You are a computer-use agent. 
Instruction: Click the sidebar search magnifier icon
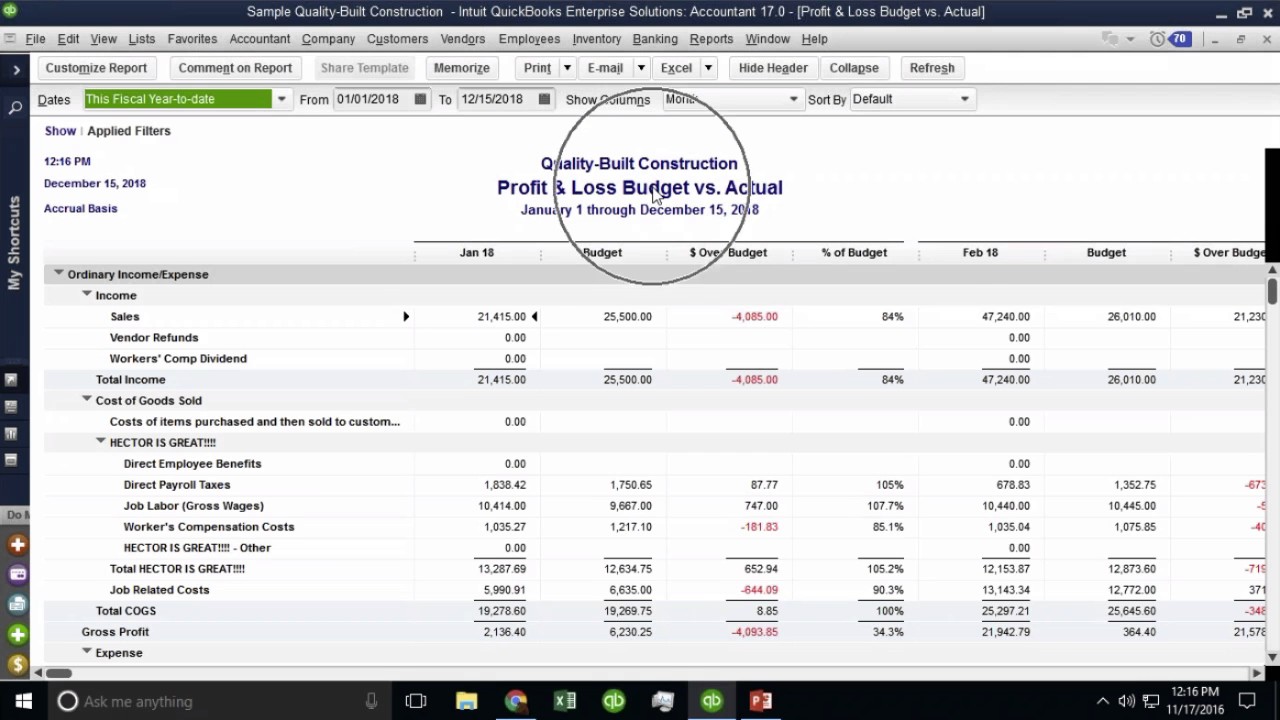point(15,107)
